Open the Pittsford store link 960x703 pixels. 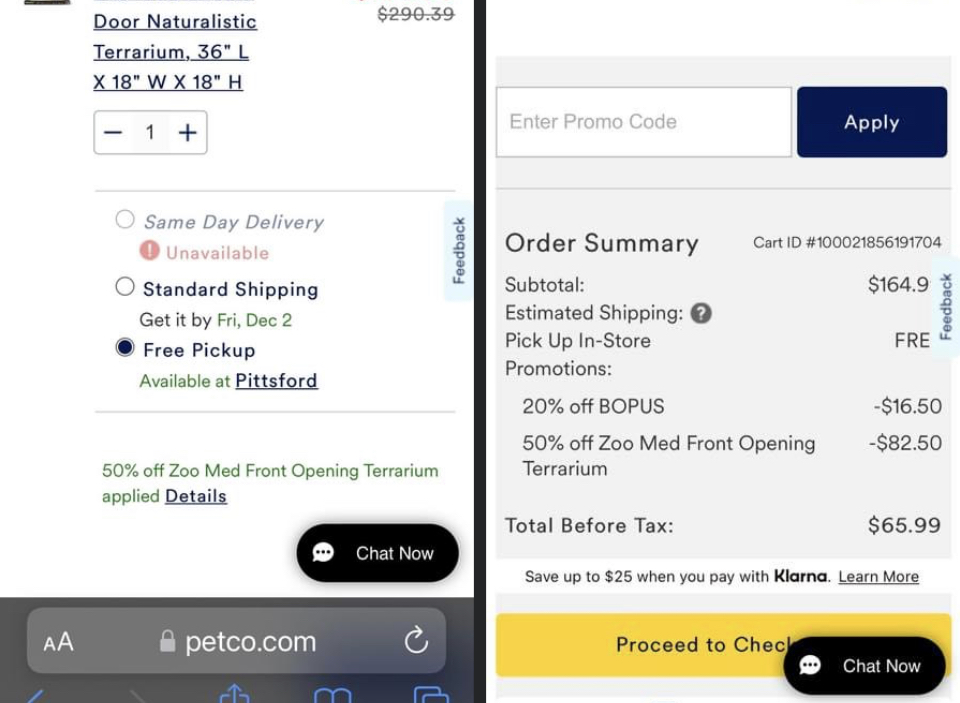[276, 380]
